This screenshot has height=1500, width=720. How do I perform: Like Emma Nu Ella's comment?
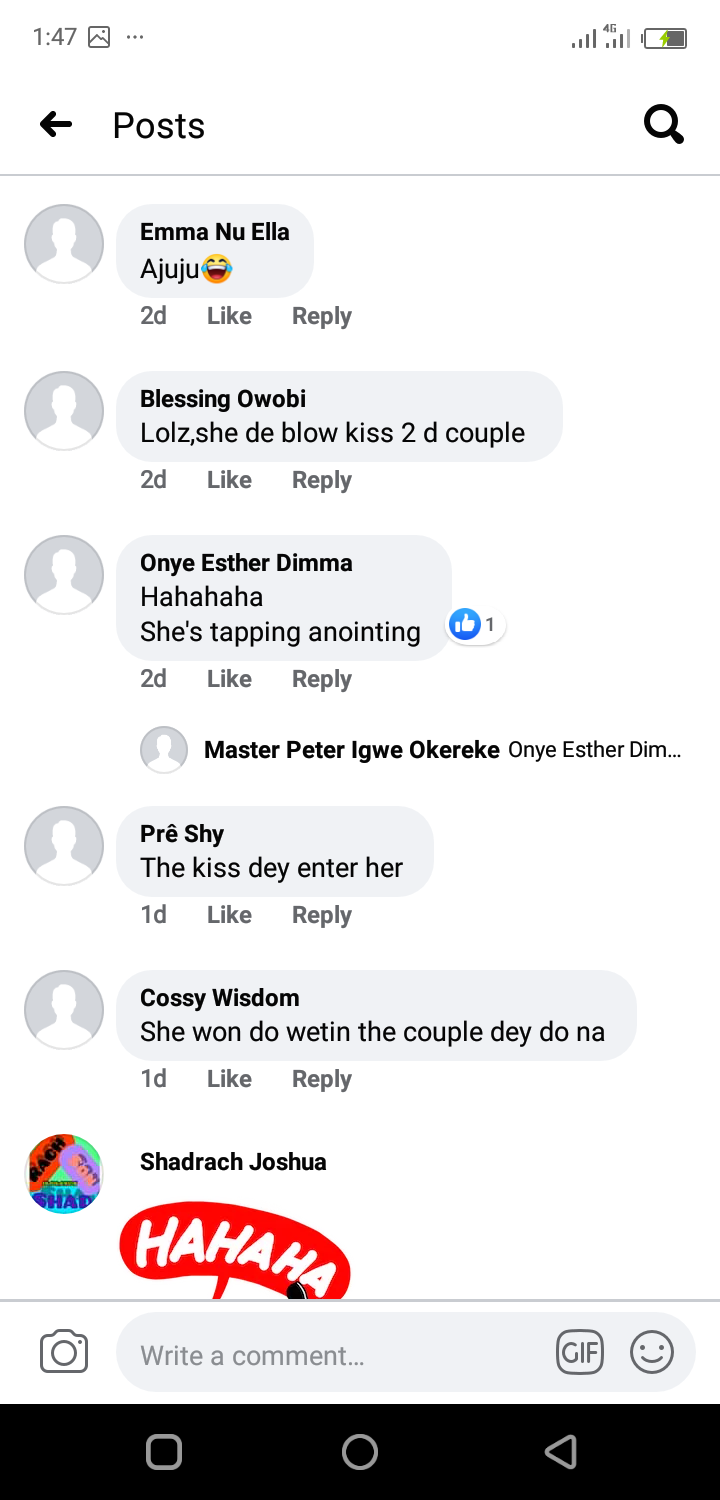[x=229, y=316]
